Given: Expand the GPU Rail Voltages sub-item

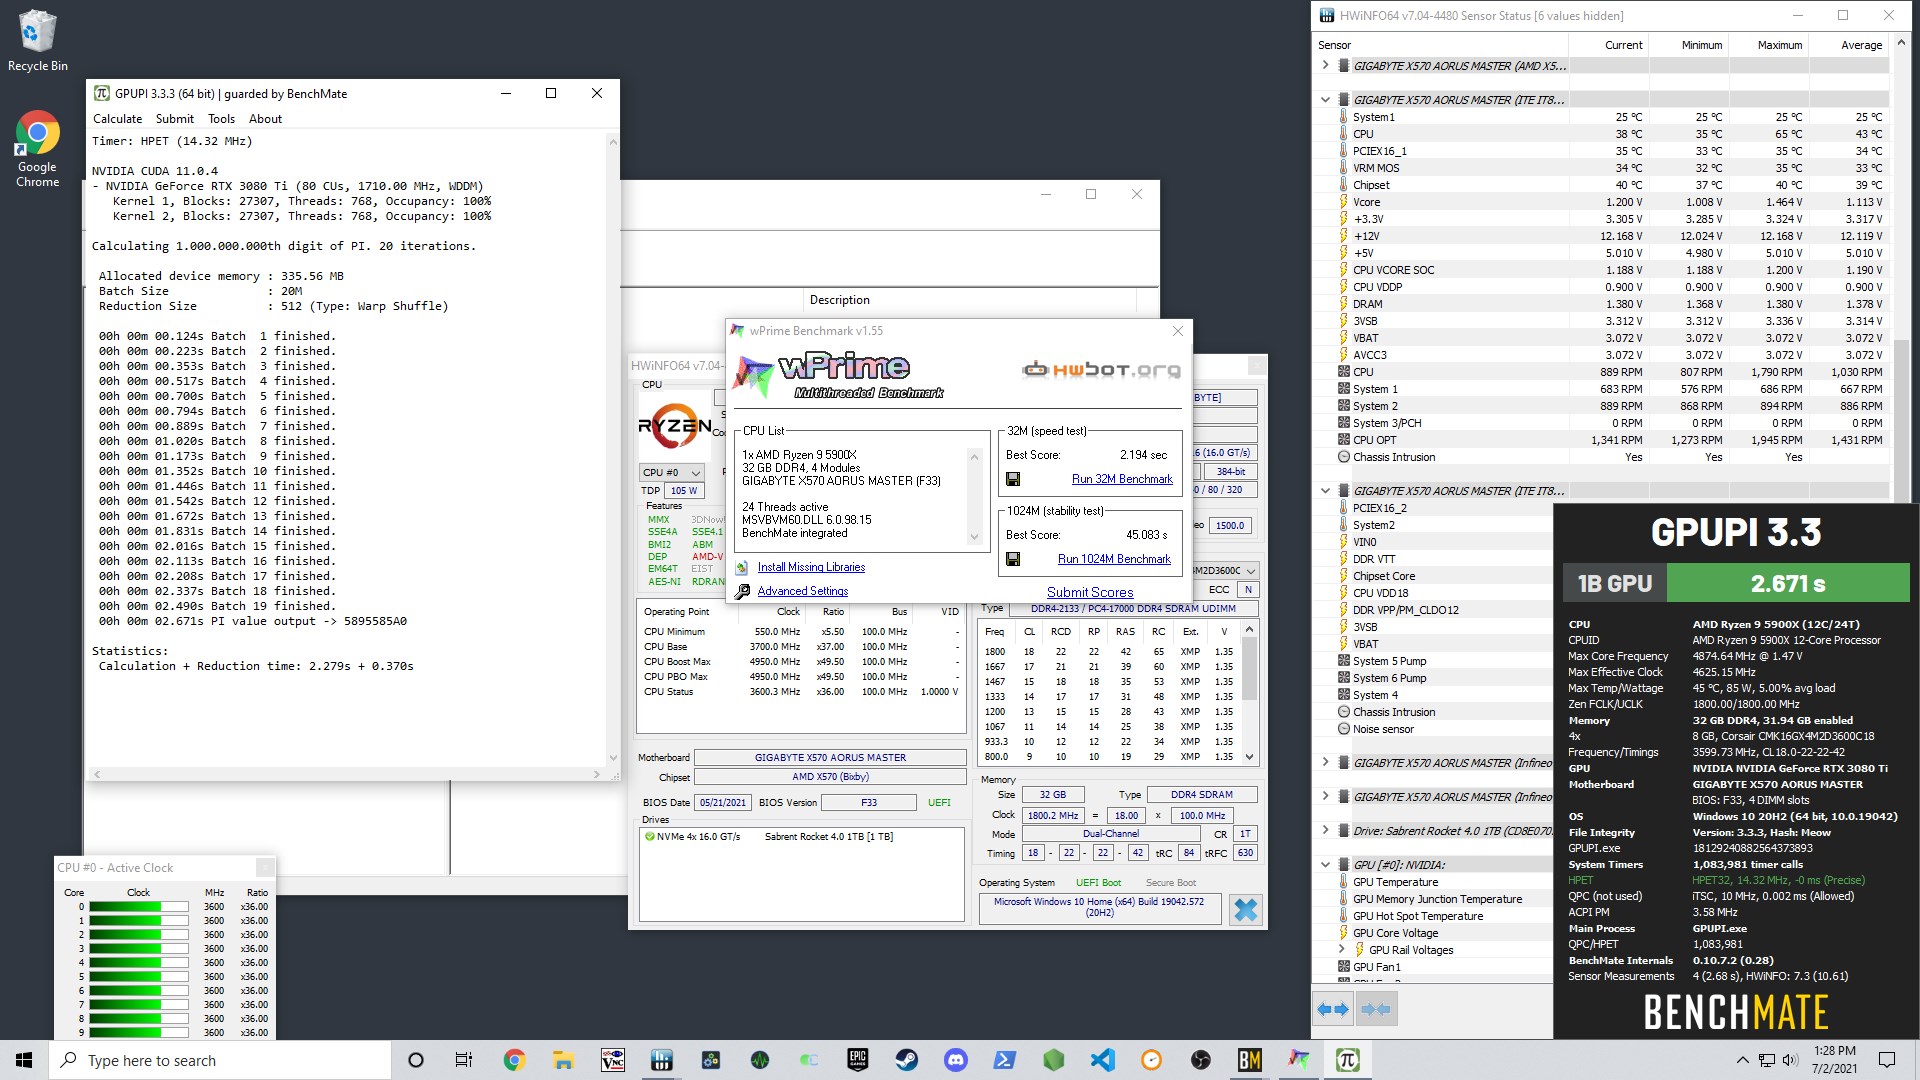Looking at the screenshot, I should click(x=1342, y=949).
